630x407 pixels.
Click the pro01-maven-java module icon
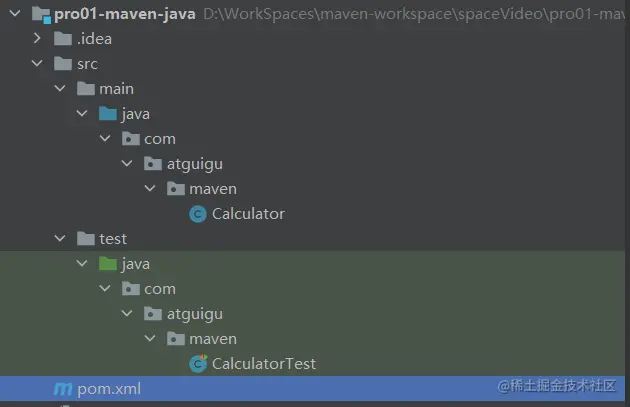point(40,14)
